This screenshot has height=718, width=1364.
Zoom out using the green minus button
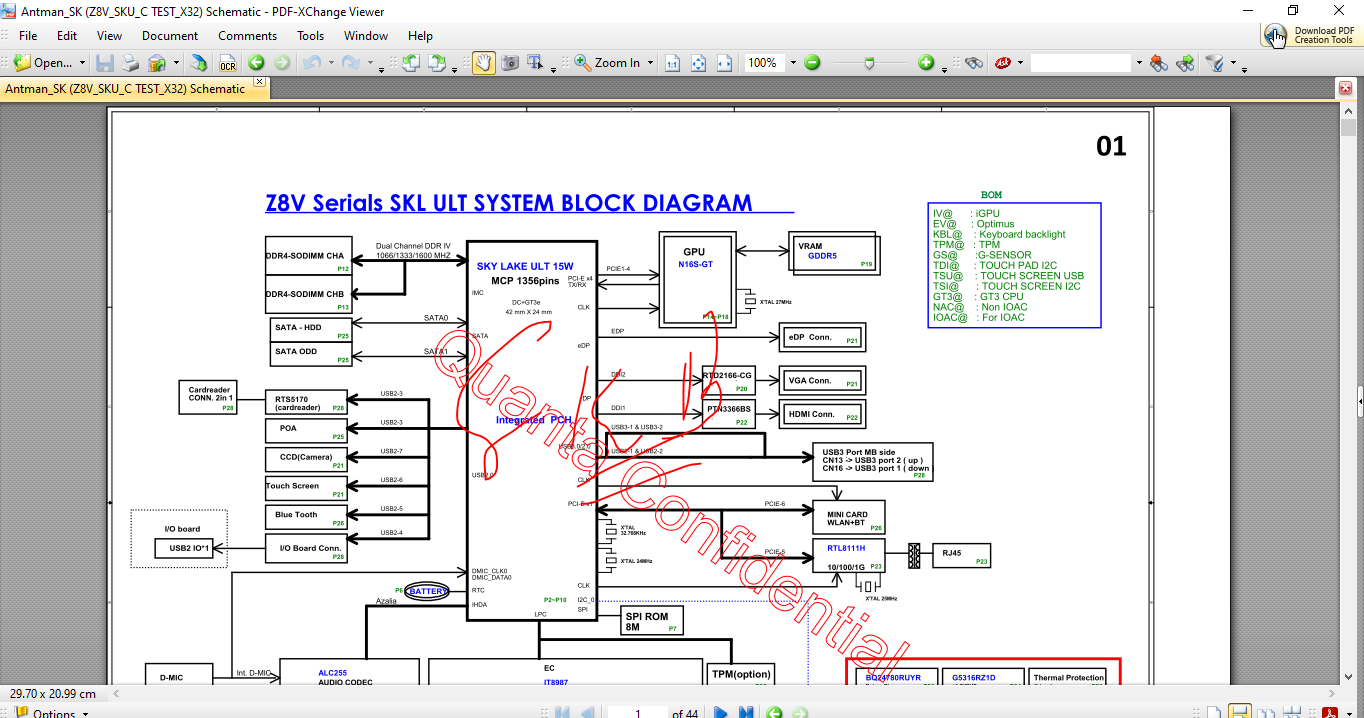(813, 63)
